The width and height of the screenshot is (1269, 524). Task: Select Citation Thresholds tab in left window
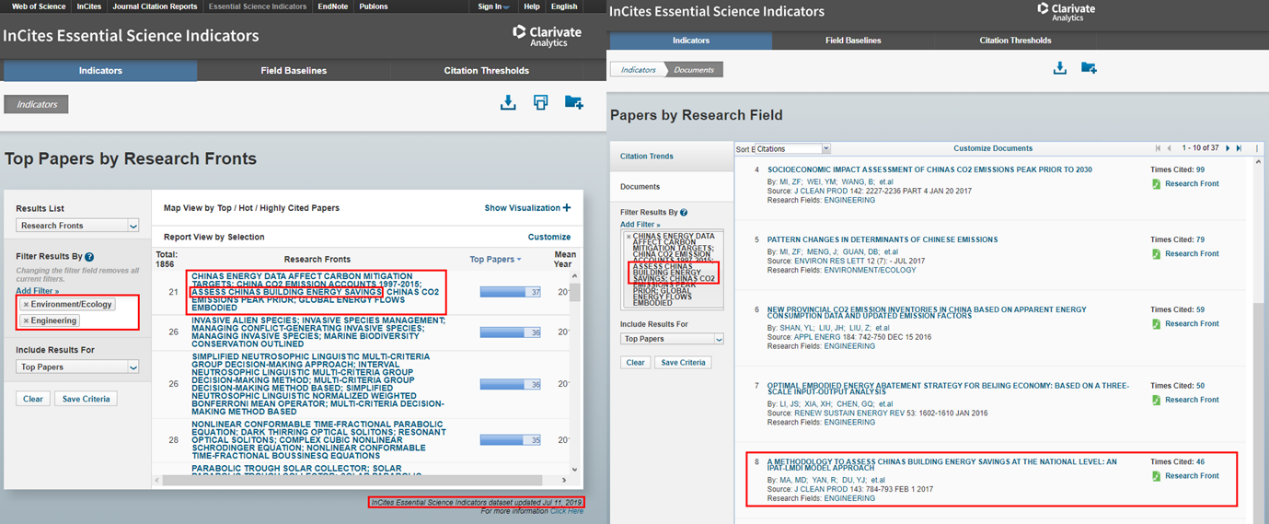(x=486, y=71)
